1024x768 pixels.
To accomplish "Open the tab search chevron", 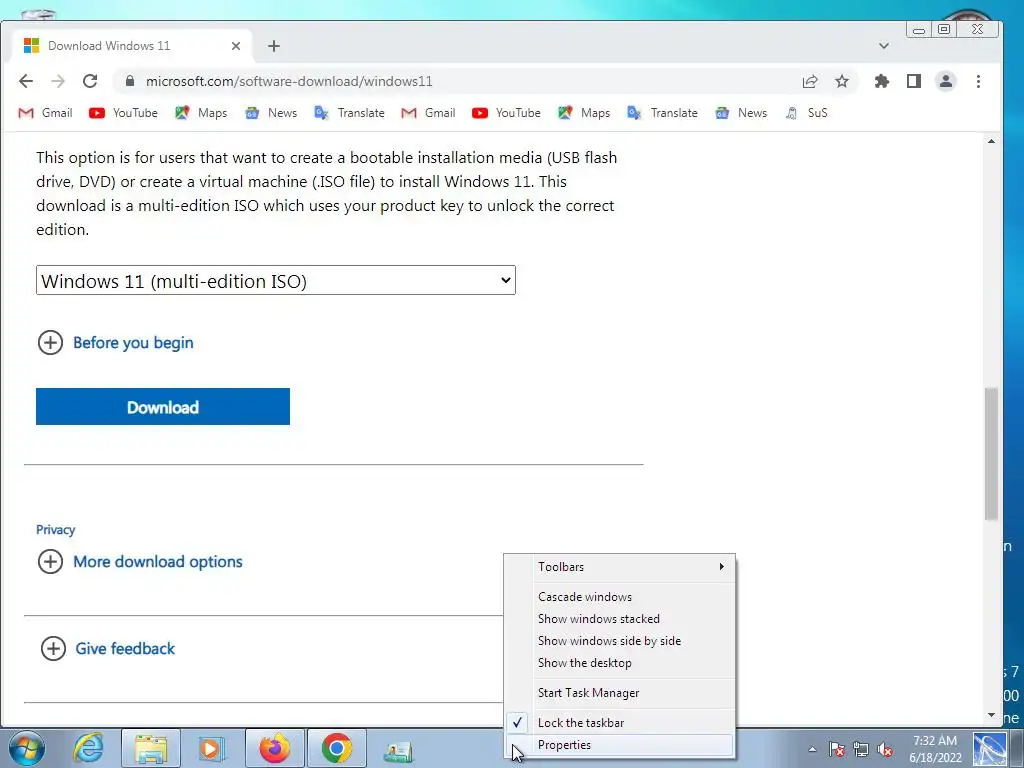I will point(884,46).
